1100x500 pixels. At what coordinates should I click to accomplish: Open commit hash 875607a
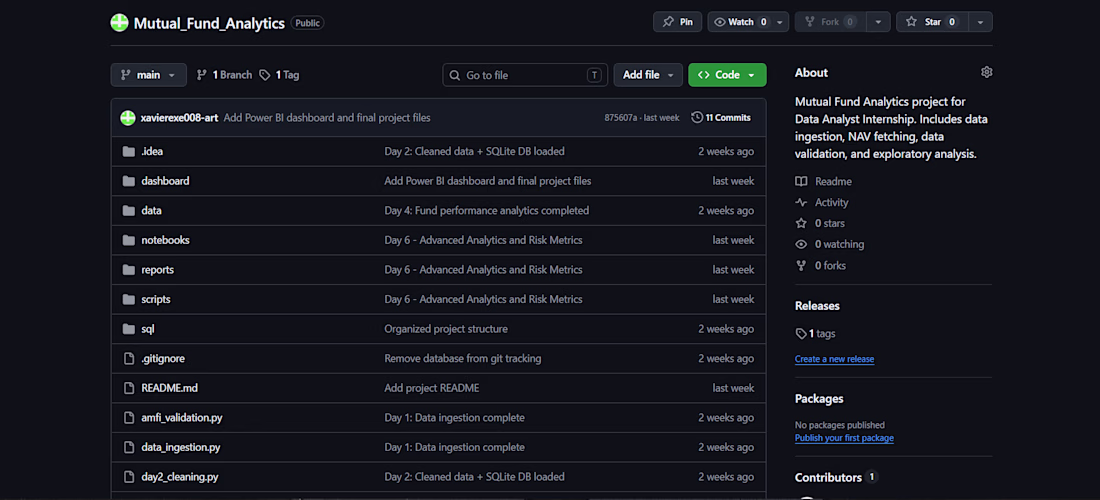pos(621,118)
